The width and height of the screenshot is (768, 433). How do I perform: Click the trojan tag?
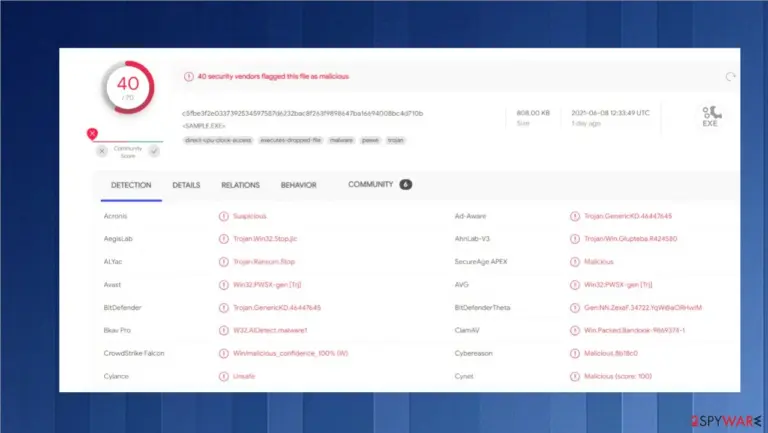pyautogui.click(x=396, y=140)
